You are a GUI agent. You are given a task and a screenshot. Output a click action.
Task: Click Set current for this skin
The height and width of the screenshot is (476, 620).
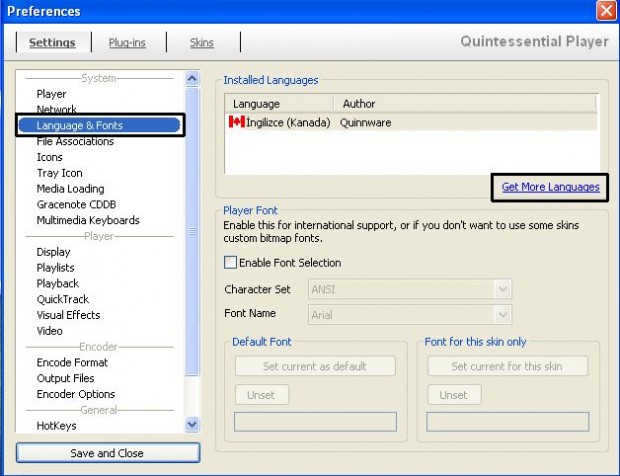pyautogui.click(x=507, y=366)
